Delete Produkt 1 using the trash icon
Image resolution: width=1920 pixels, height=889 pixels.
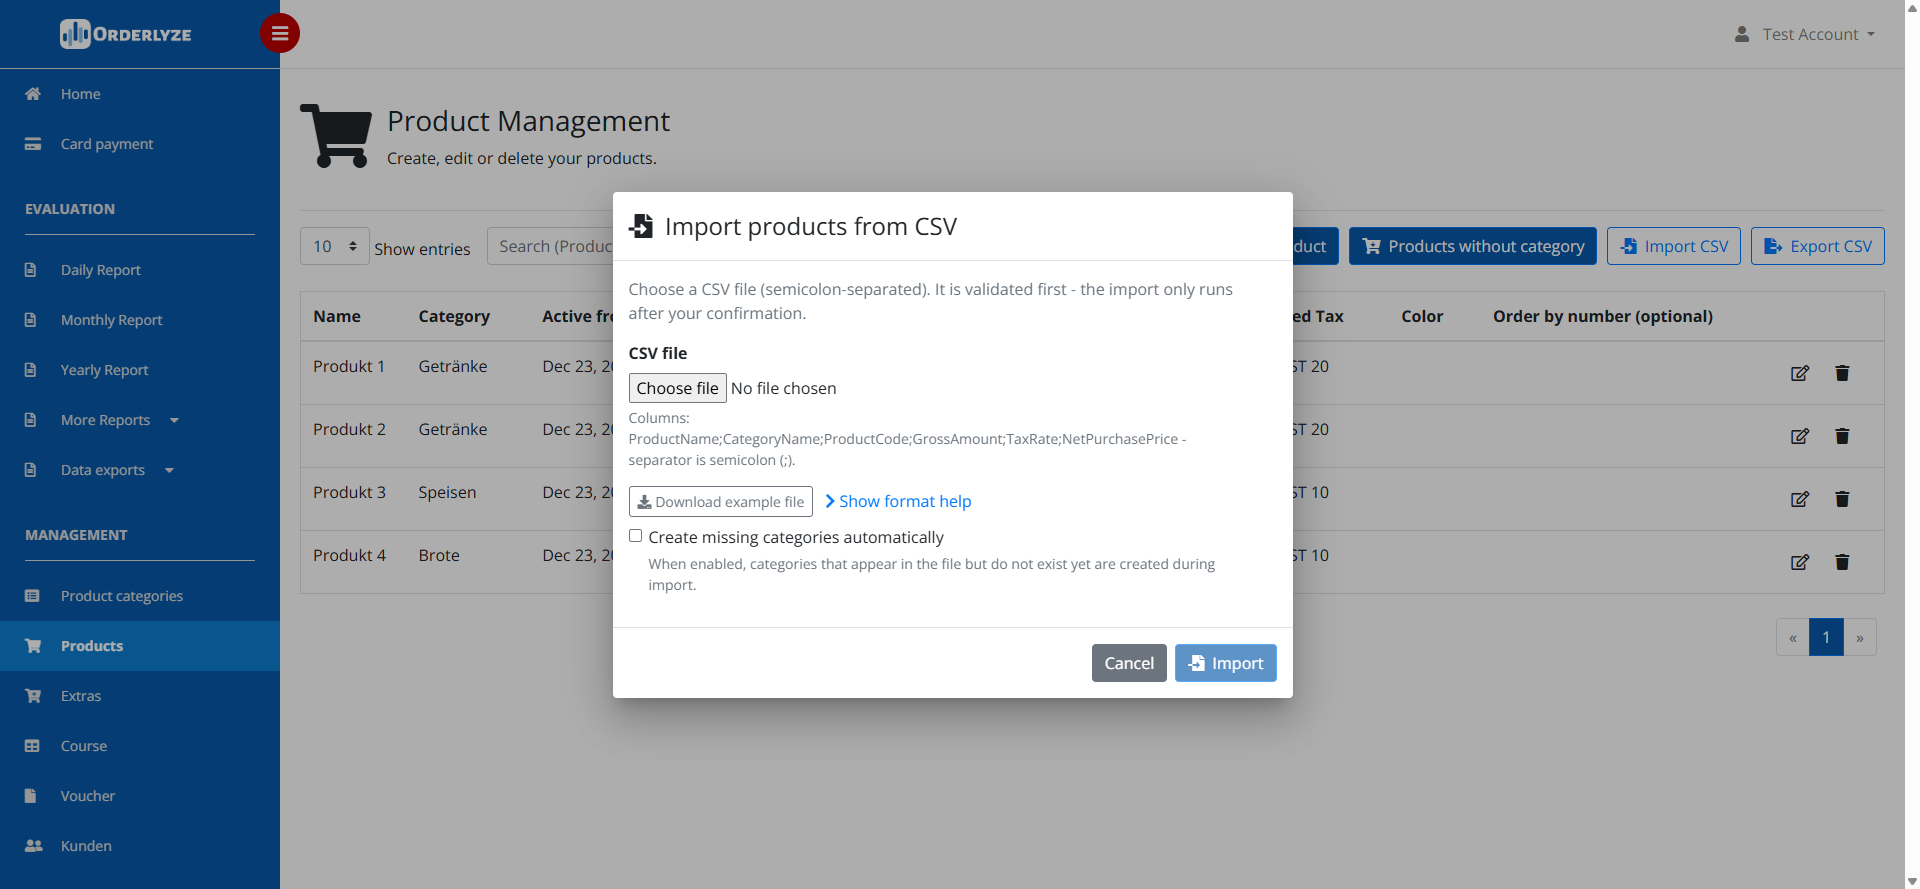coord(1842,373)
